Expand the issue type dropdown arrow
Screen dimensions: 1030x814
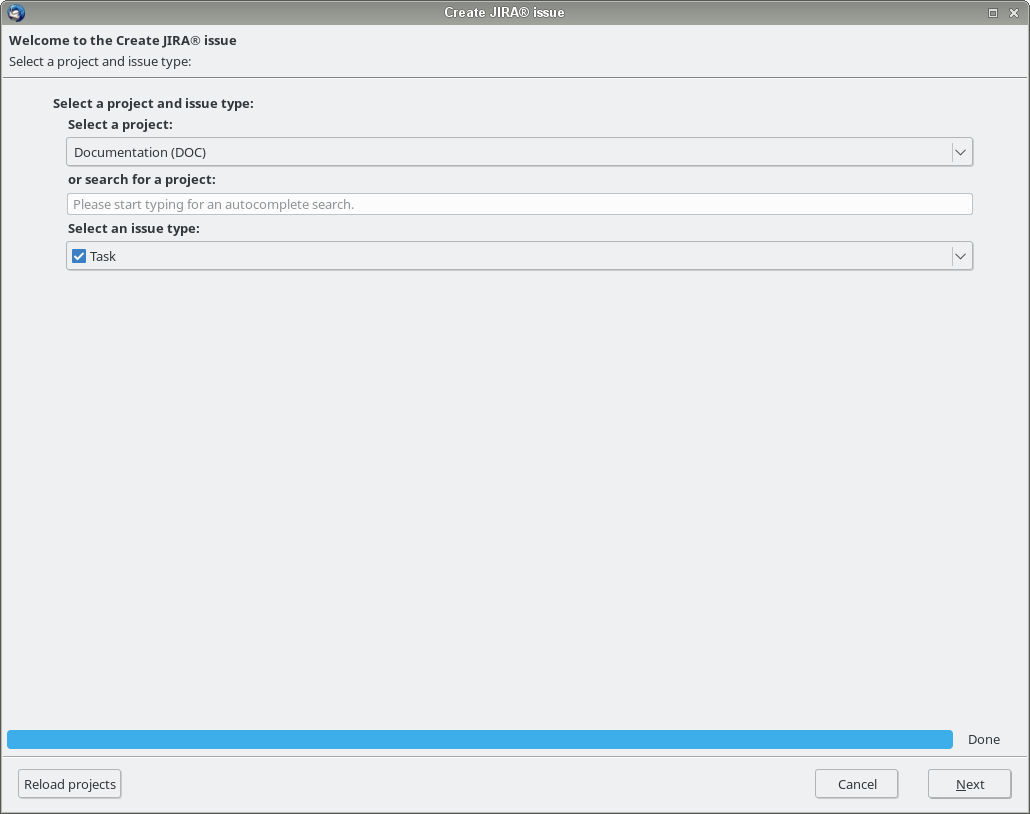[960, 256]
